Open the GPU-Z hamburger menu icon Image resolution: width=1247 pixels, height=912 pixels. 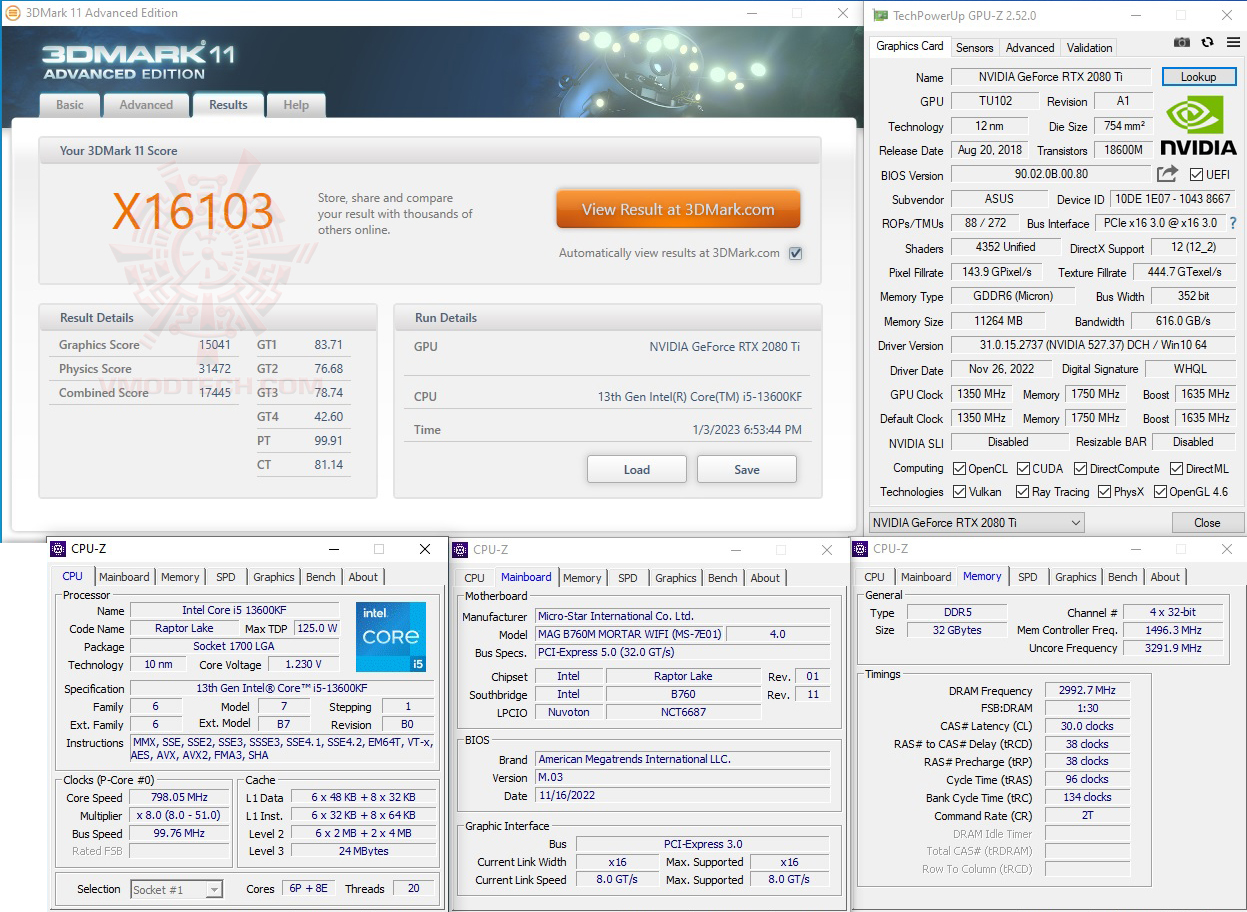(x=1233, y=42)
